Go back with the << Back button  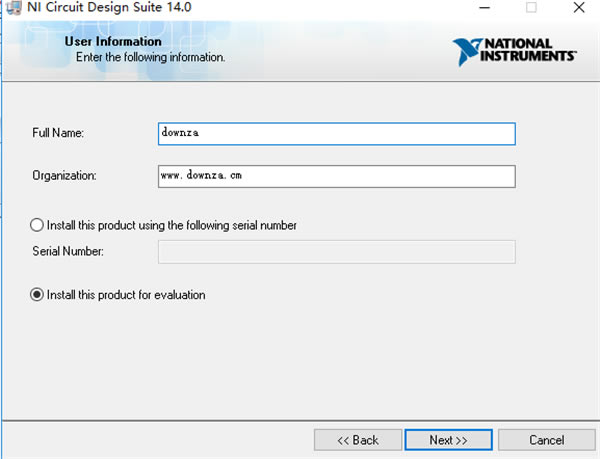pos(357,440)
